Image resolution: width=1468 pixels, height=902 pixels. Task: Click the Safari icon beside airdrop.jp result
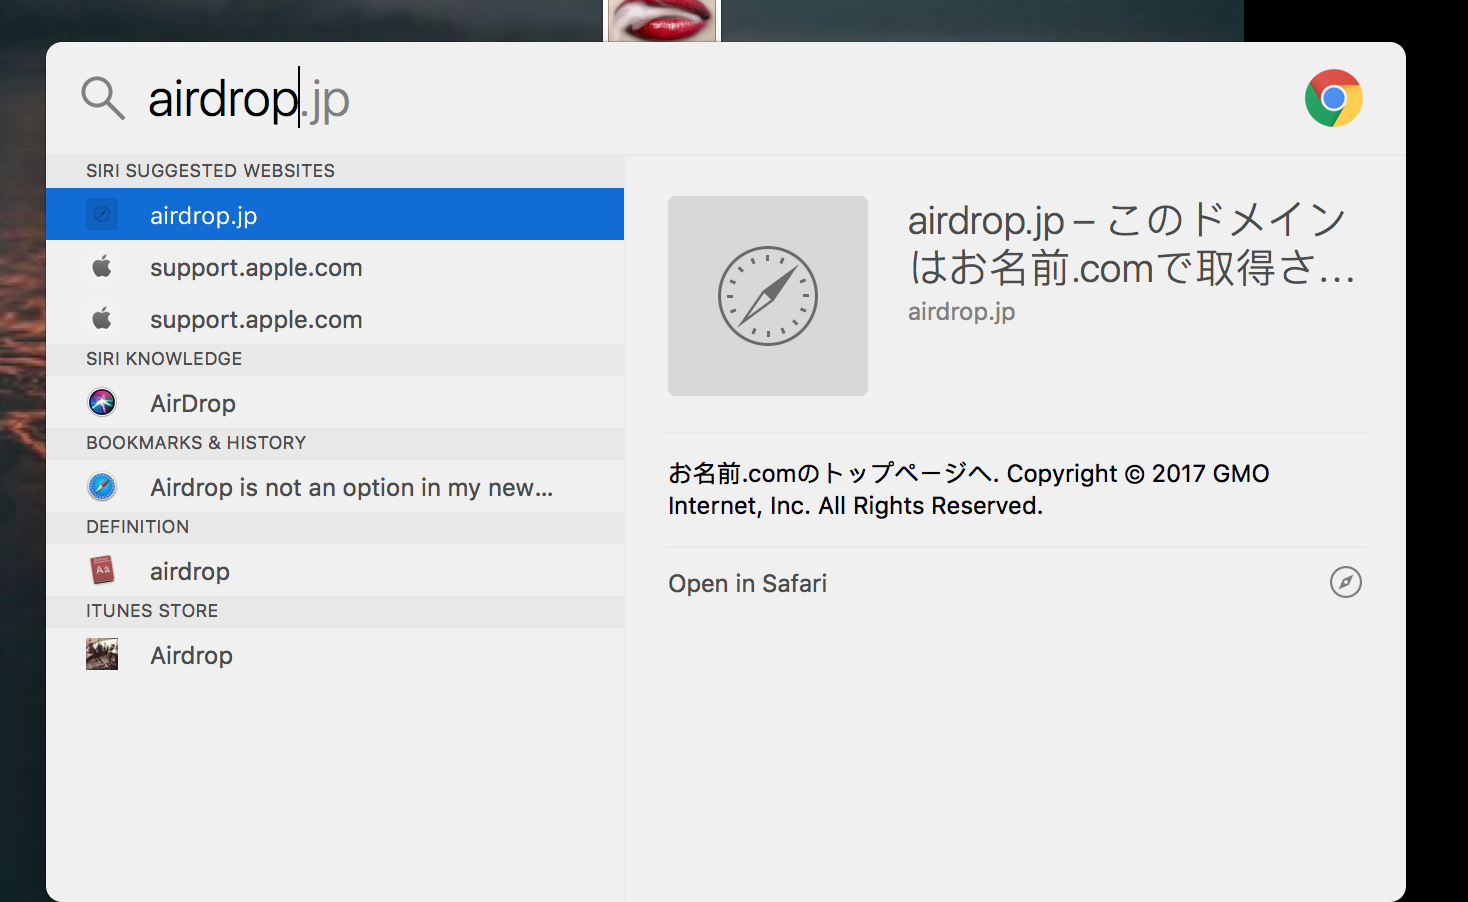pos(102,214)
